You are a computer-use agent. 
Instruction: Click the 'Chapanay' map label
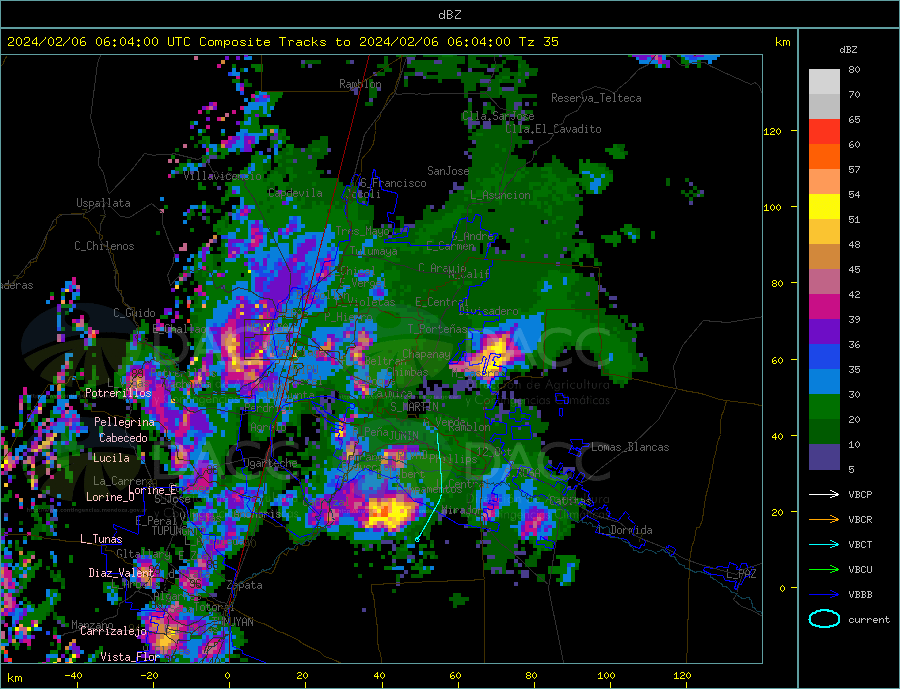click(x=426, y=354)
